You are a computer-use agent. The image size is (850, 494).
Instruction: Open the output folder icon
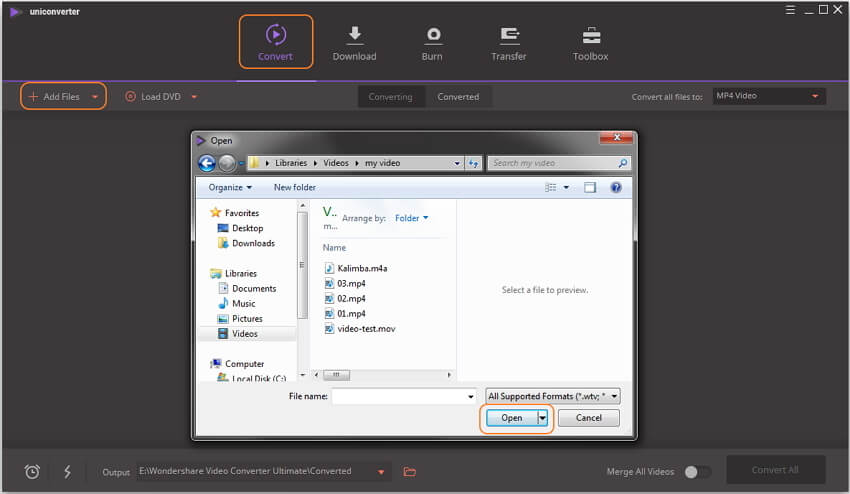coord(410,472)
